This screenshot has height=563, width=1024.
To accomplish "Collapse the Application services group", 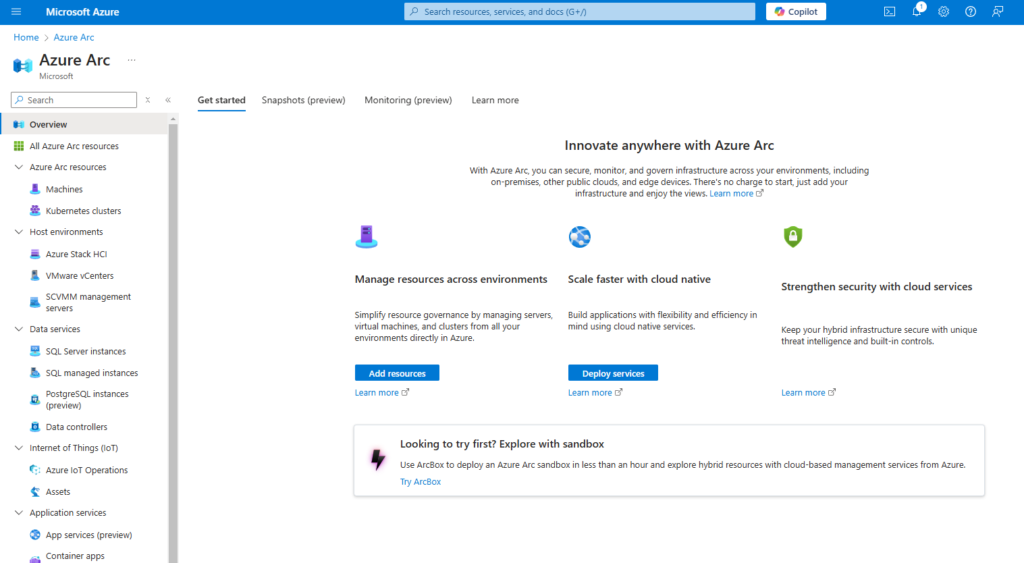I will pos(19,513).
